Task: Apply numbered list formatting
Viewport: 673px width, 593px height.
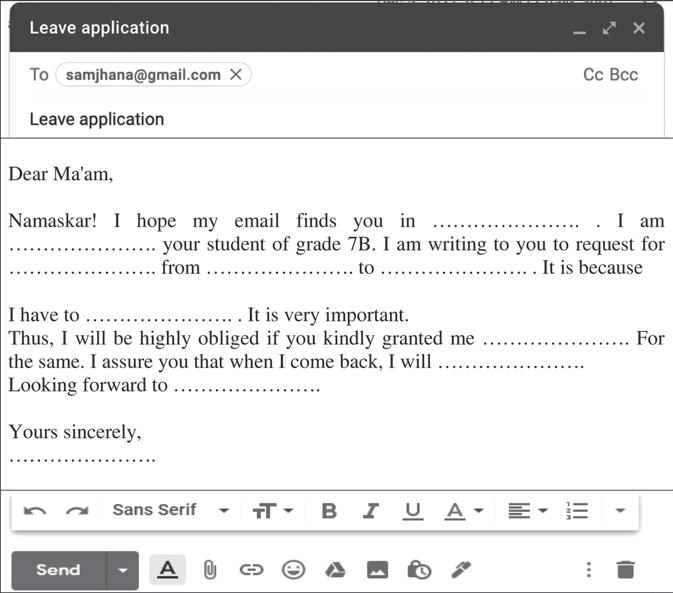Action: (577, 511)
